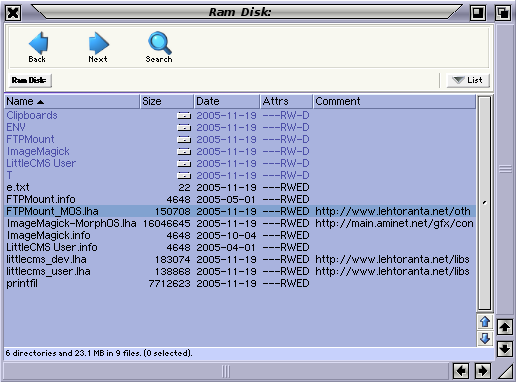
Task: Select the littlecms_user.lha file
Action: pyautogui.click(x=48, y=271)
